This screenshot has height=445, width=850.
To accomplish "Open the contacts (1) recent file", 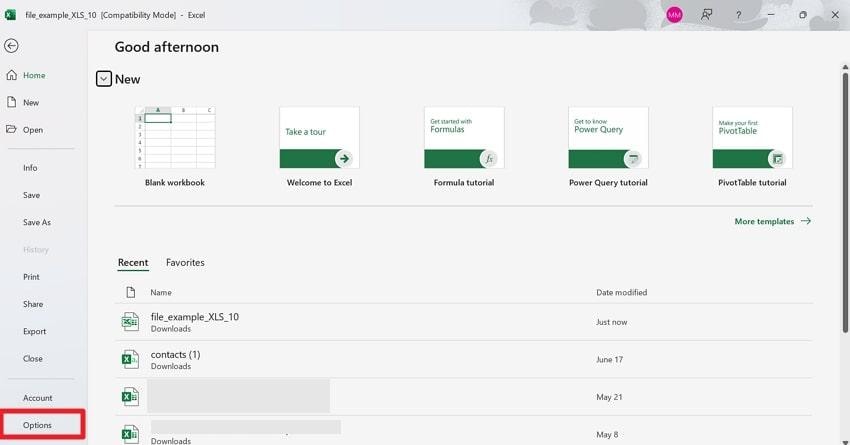I will [x=464, y=359].
